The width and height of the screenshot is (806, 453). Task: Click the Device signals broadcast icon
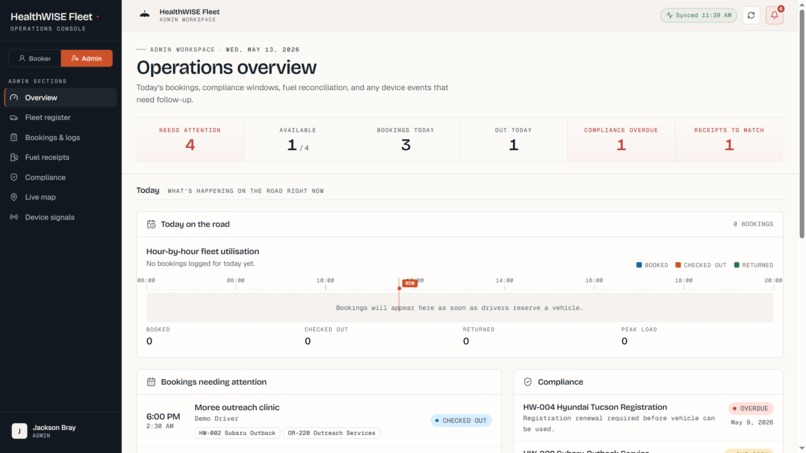coord(14,218)
